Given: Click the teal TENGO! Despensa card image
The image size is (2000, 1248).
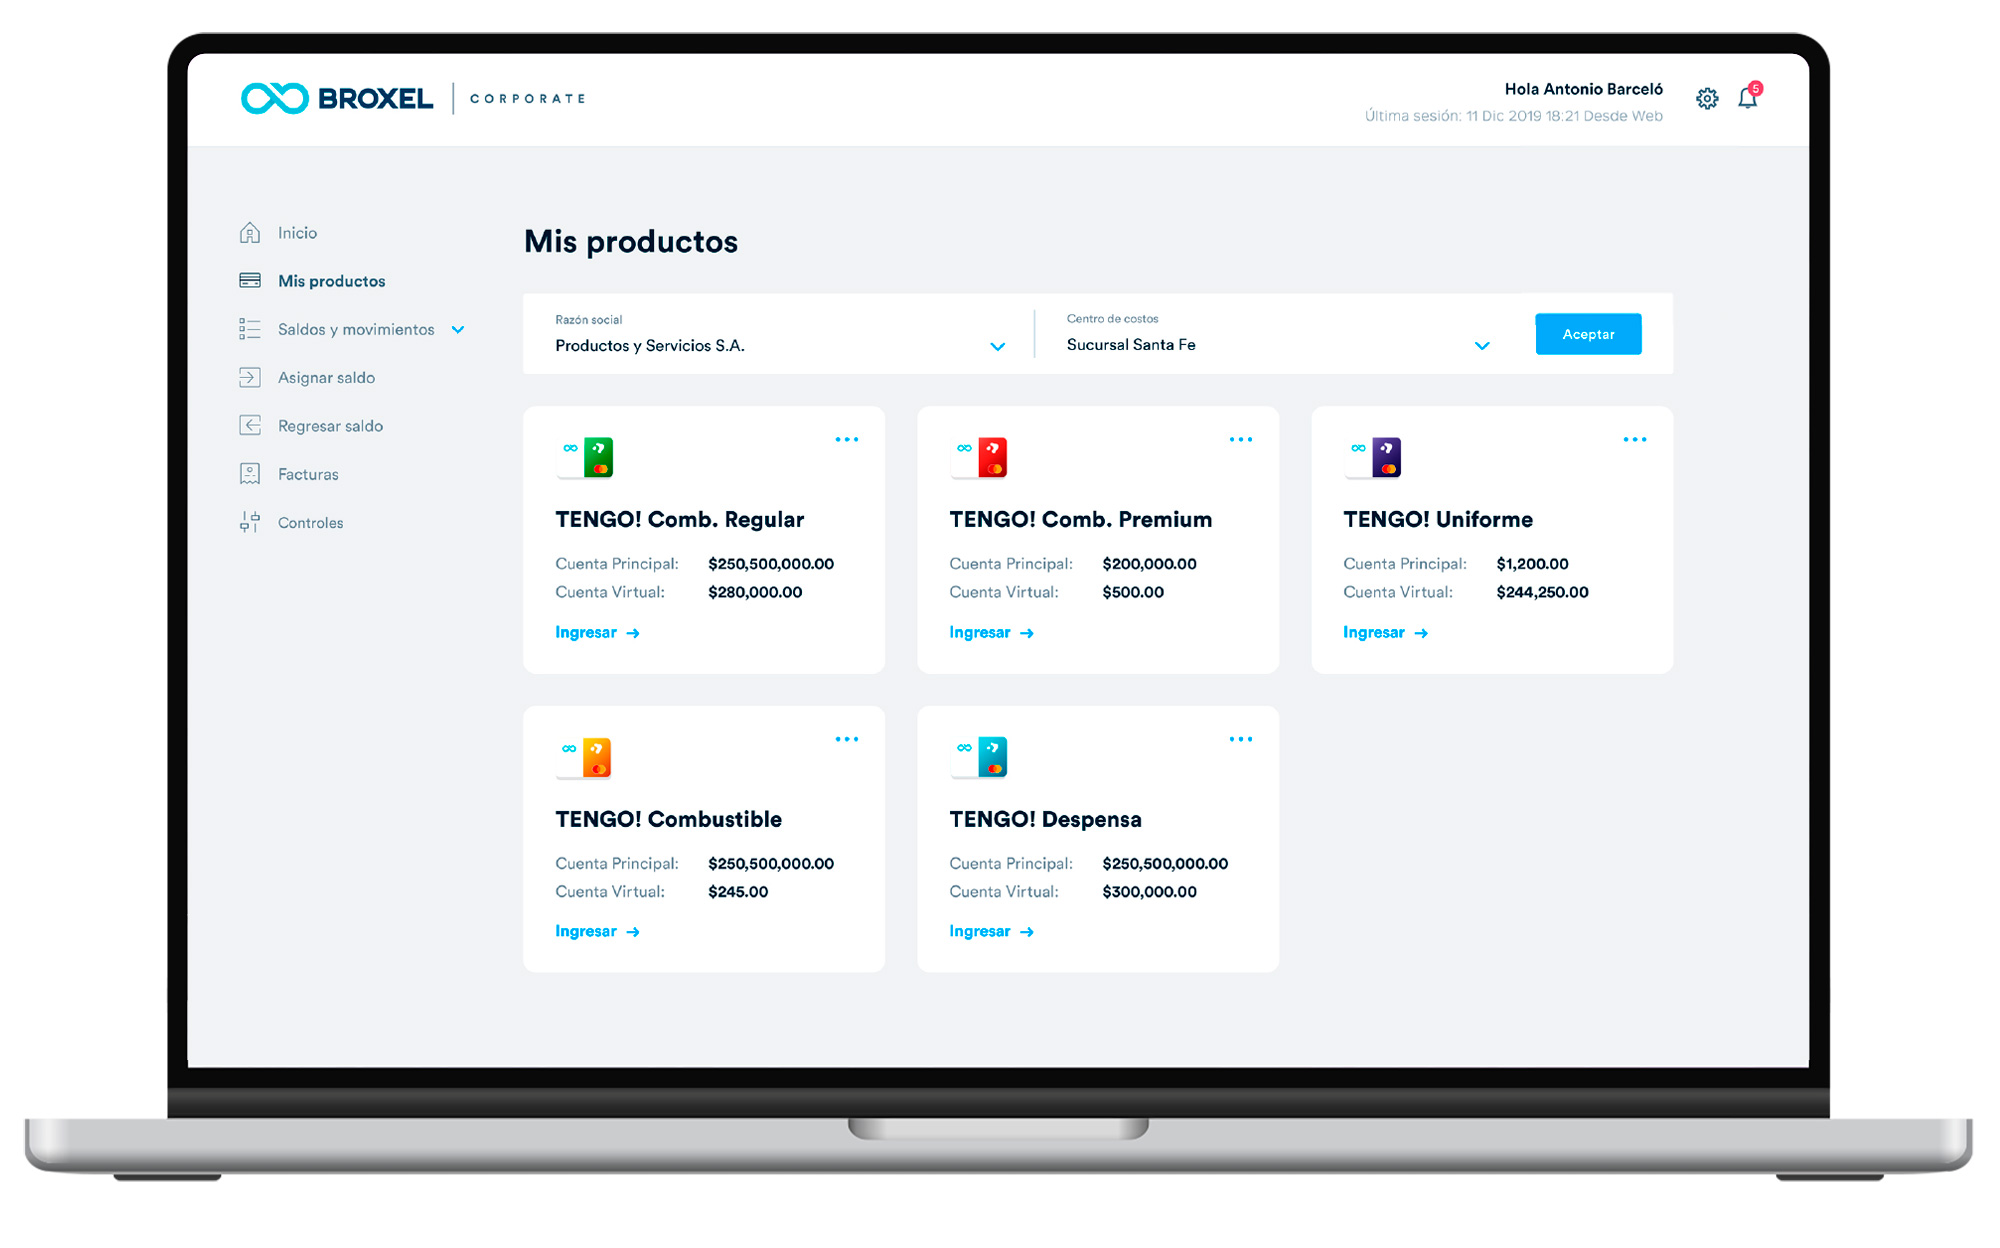Looking at the screenshot, I should coord(979,758).
